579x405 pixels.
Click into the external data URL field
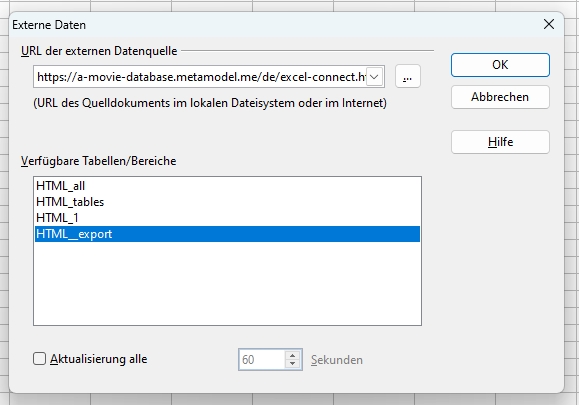201,77
